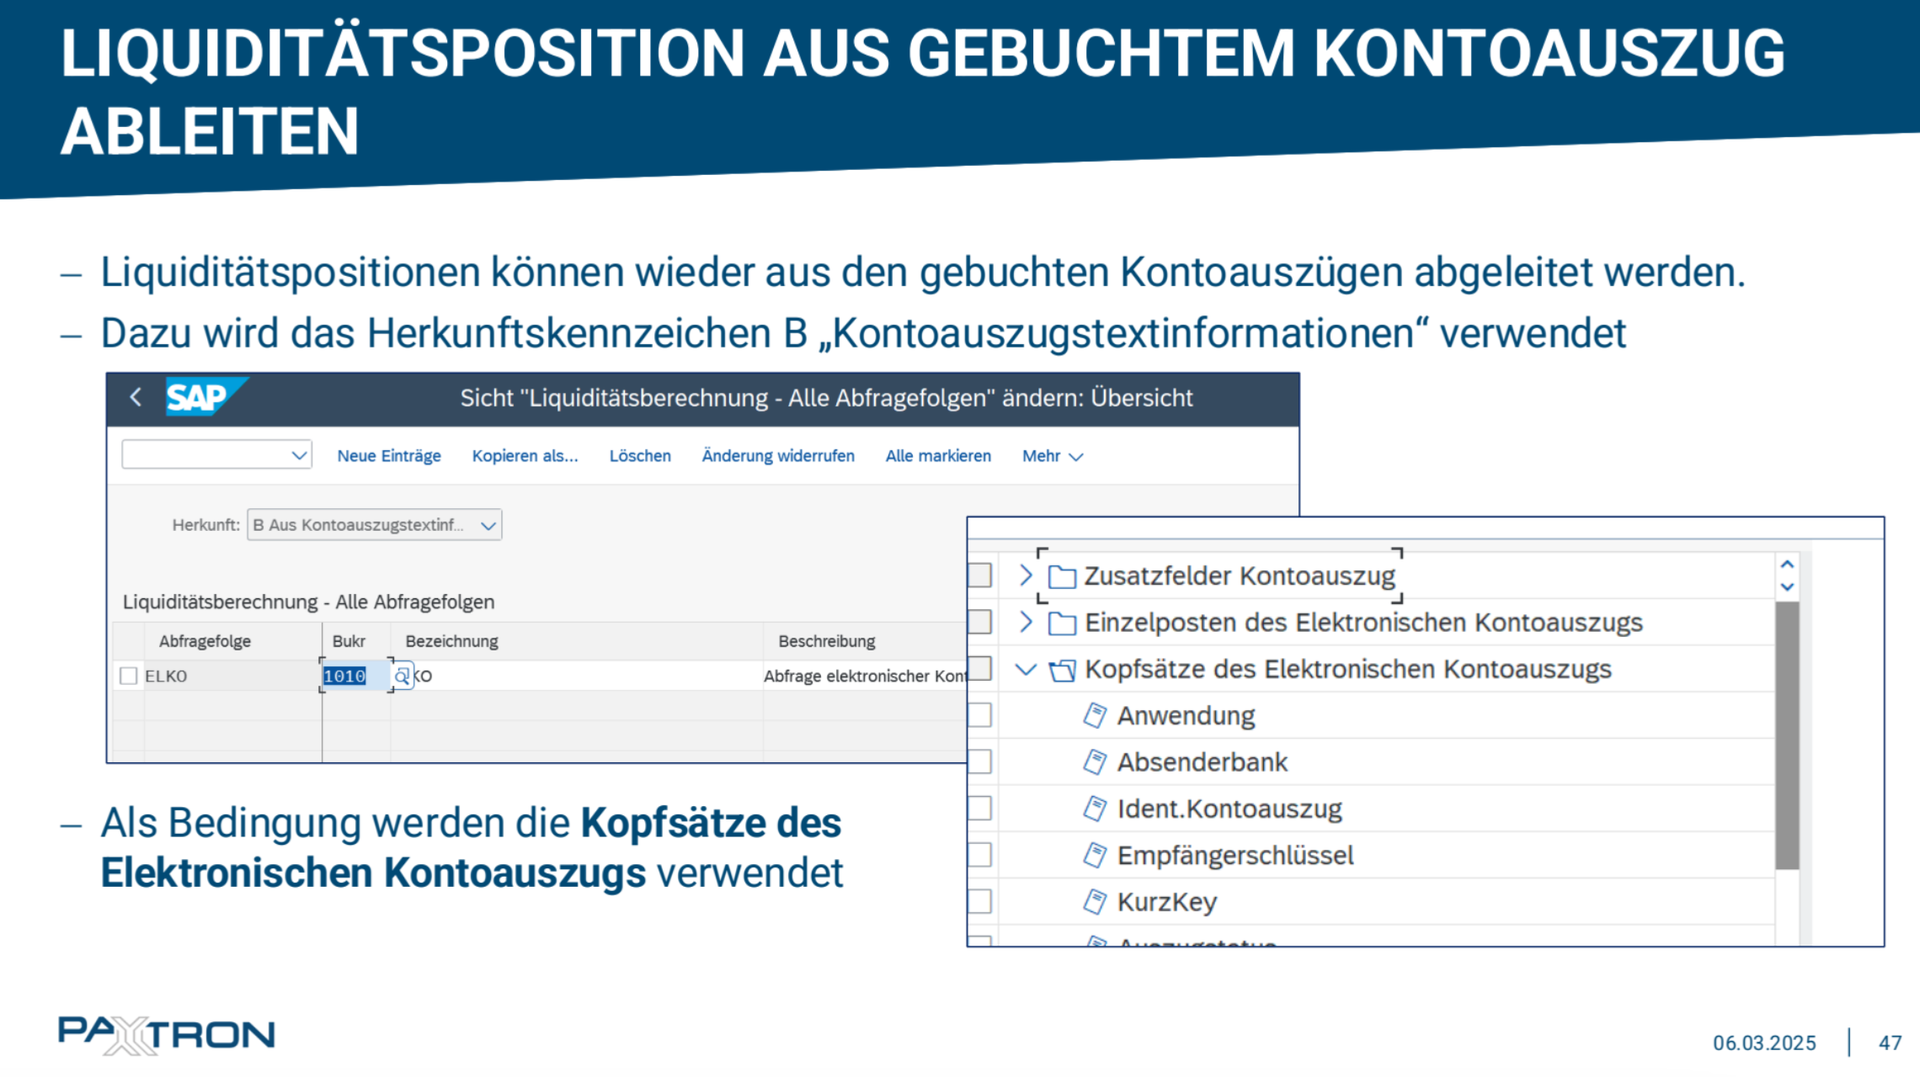This screenshot has height=1077, width=1920.
Task: Check the box beside KurzKey
Action: click(980, 902)
